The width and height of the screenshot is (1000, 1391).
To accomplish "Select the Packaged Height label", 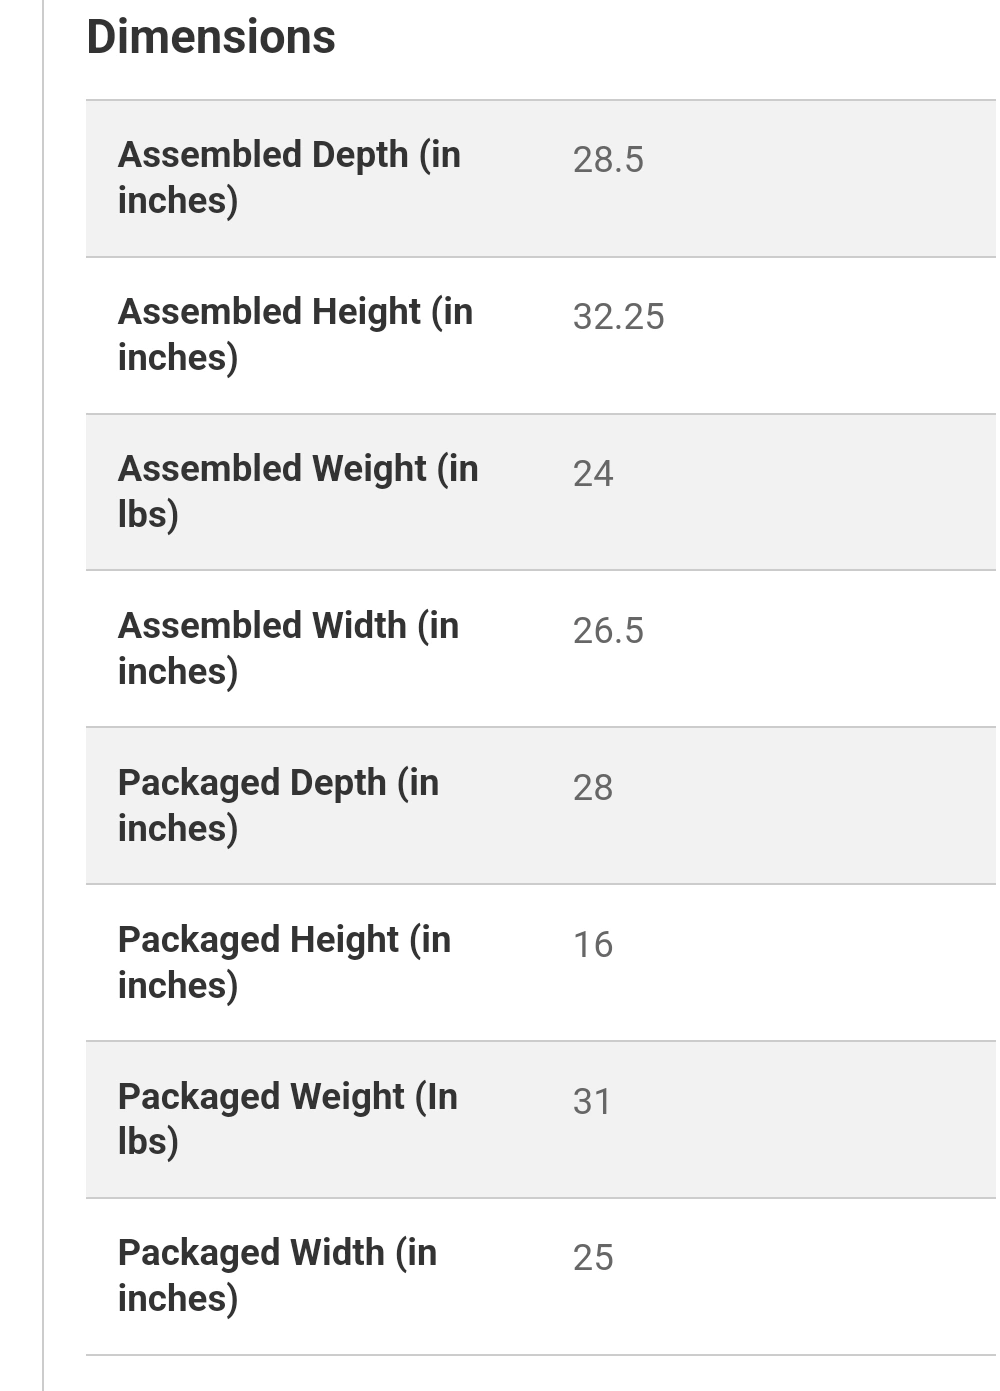I will [x=284, y=962].
